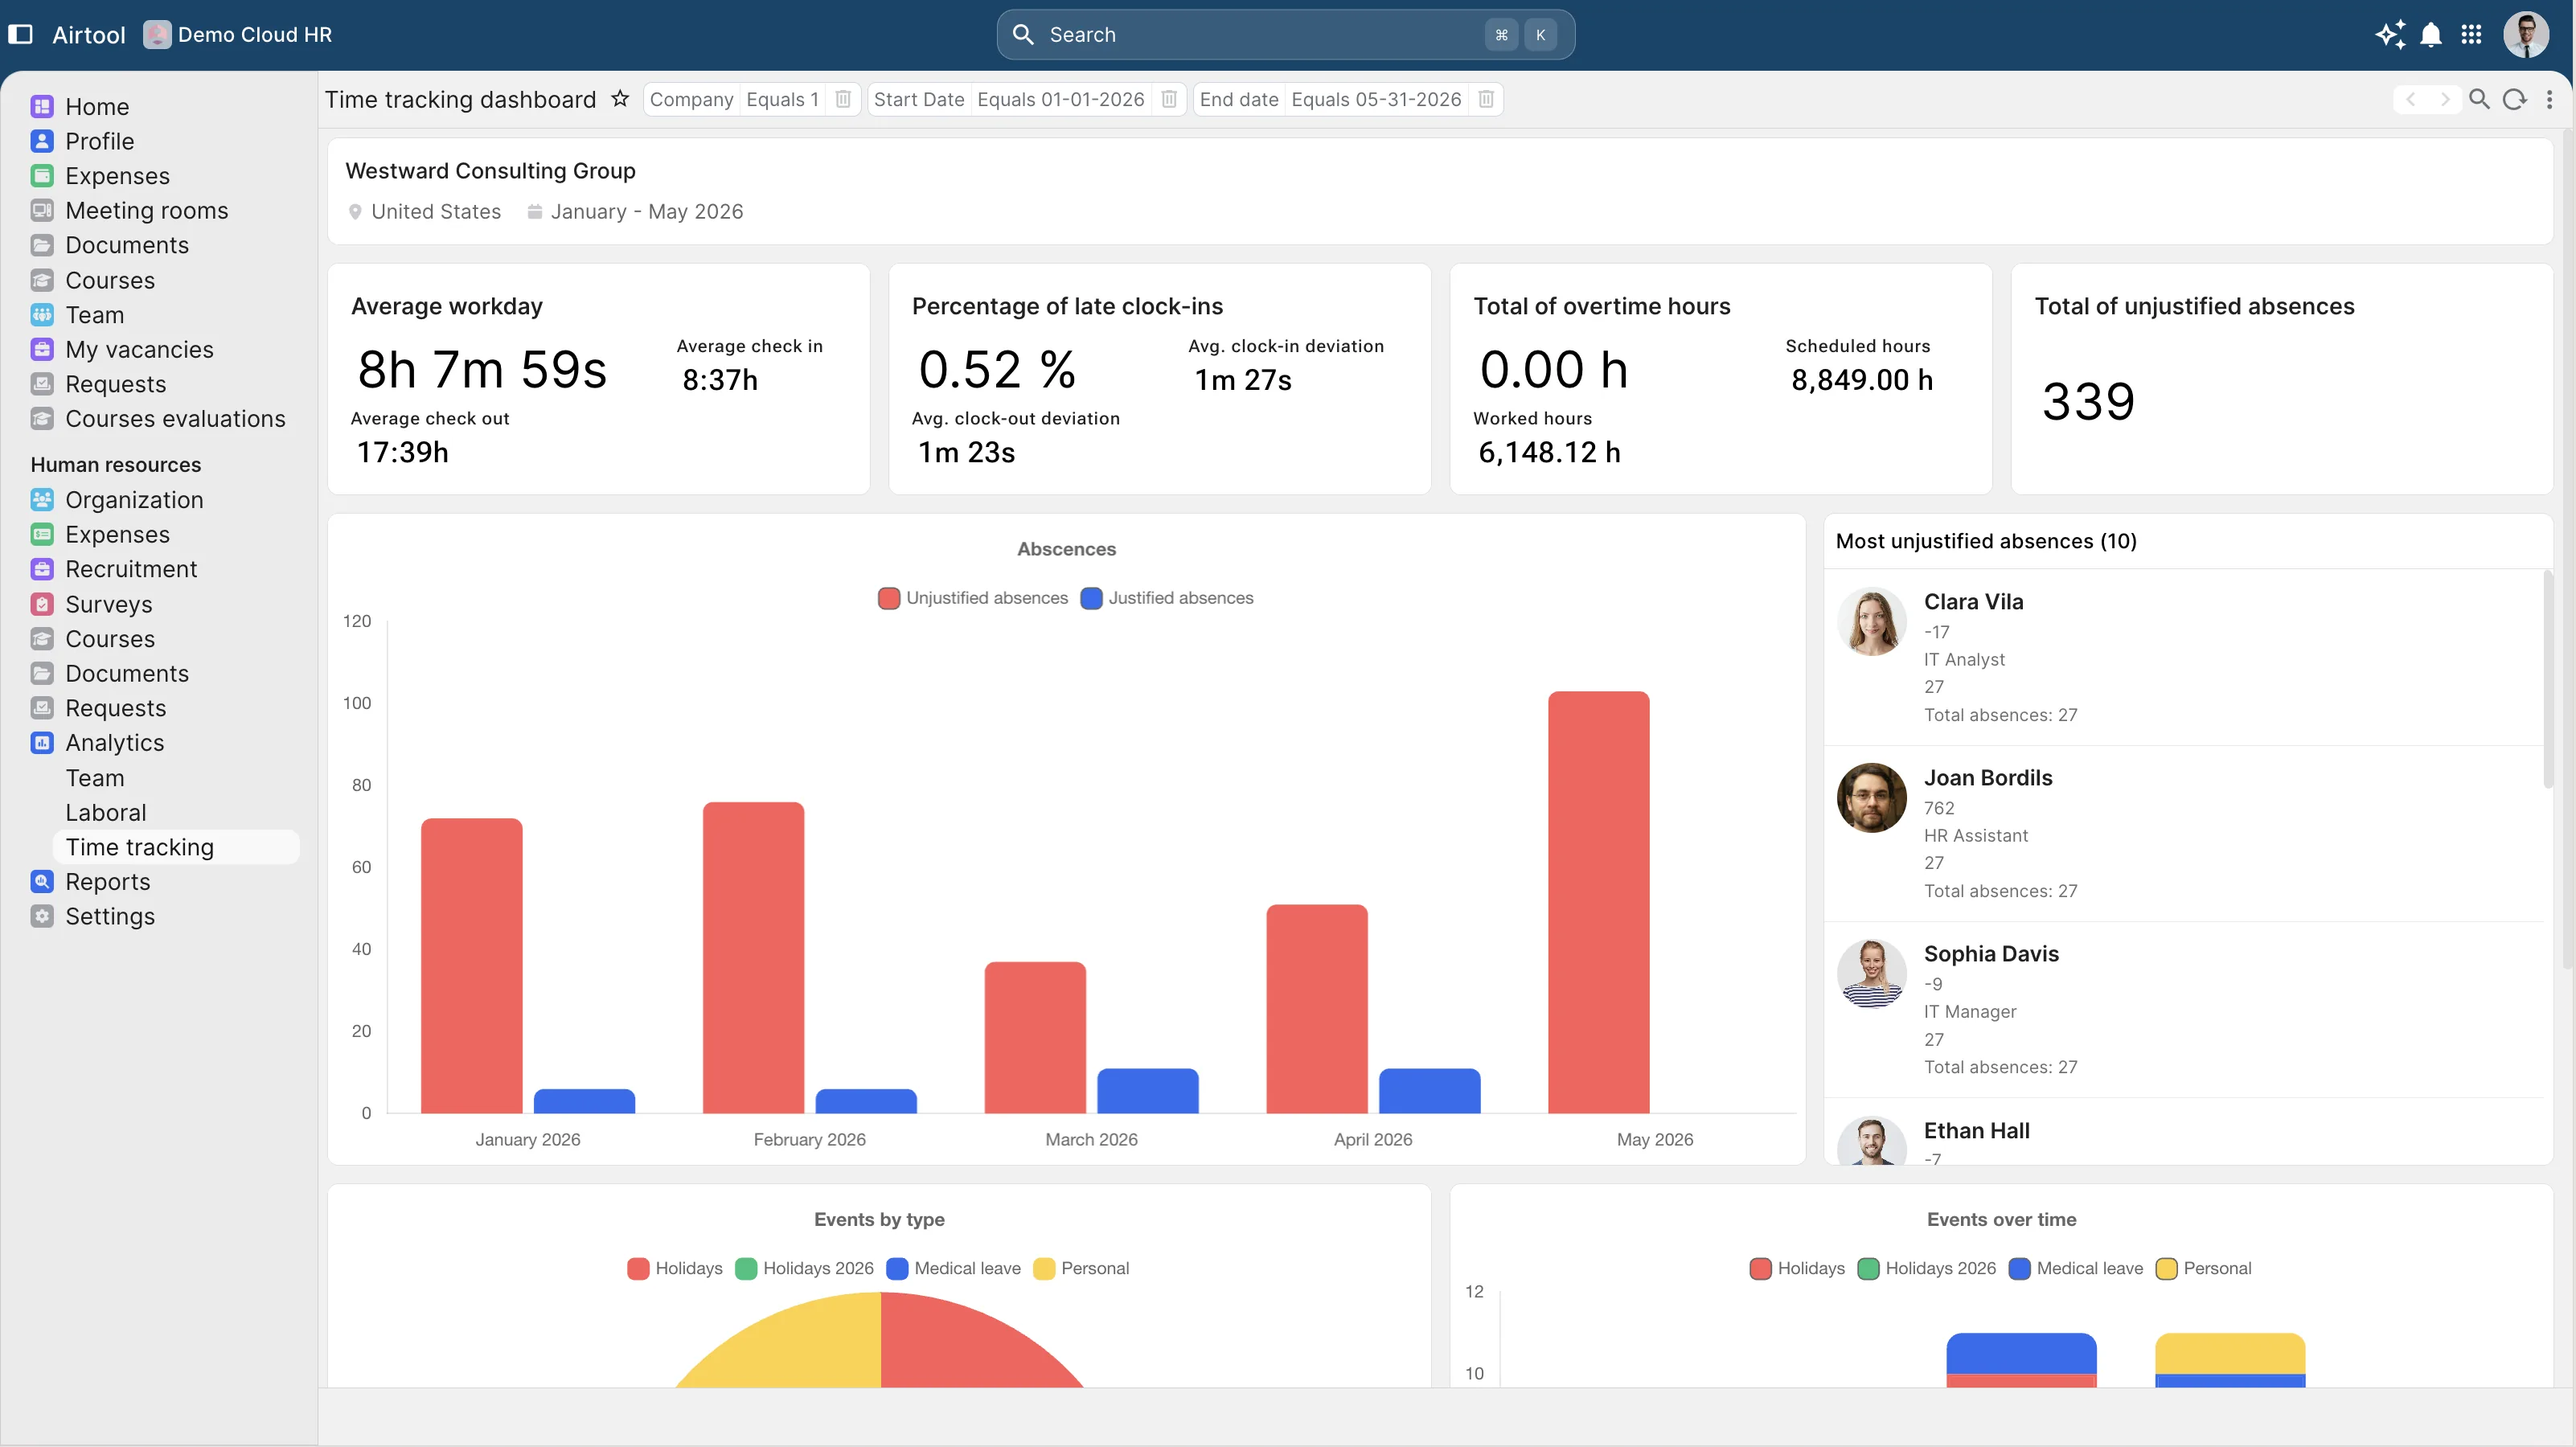
Task: Click the Expenses icon in personal section
Action: pyautogui.click(x=42, y=176)
